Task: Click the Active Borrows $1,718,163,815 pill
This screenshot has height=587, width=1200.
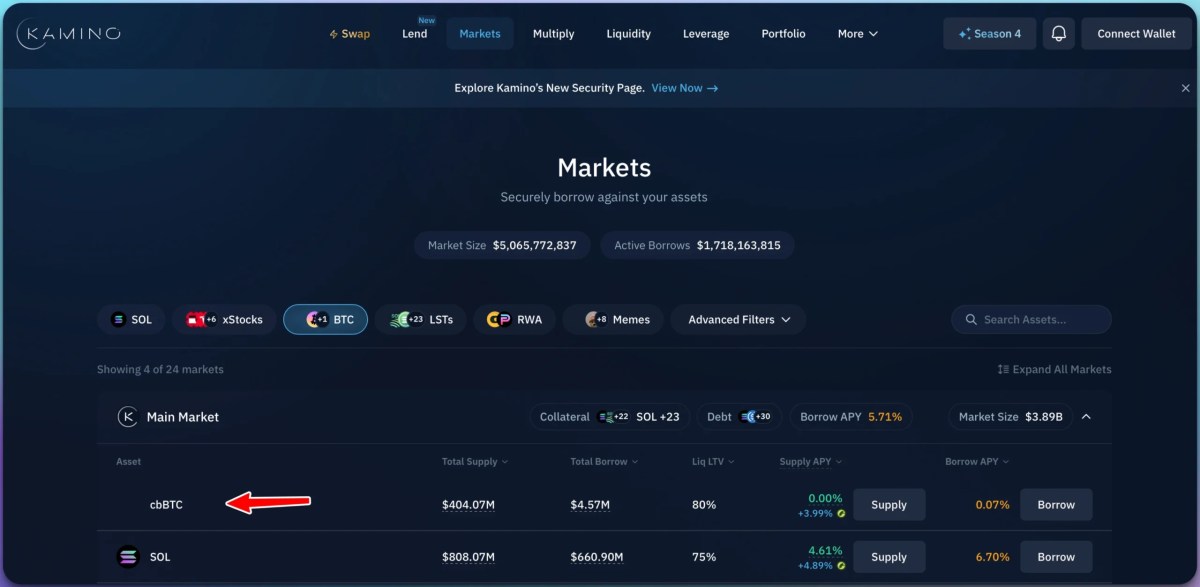Action: click(698, 245)
